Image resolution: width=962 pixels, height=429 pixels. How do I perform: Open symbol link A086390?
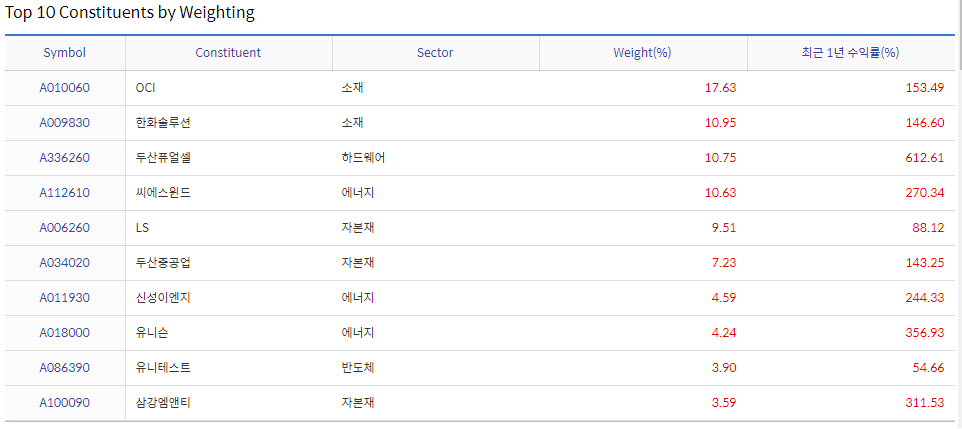[x=64, y=368]
